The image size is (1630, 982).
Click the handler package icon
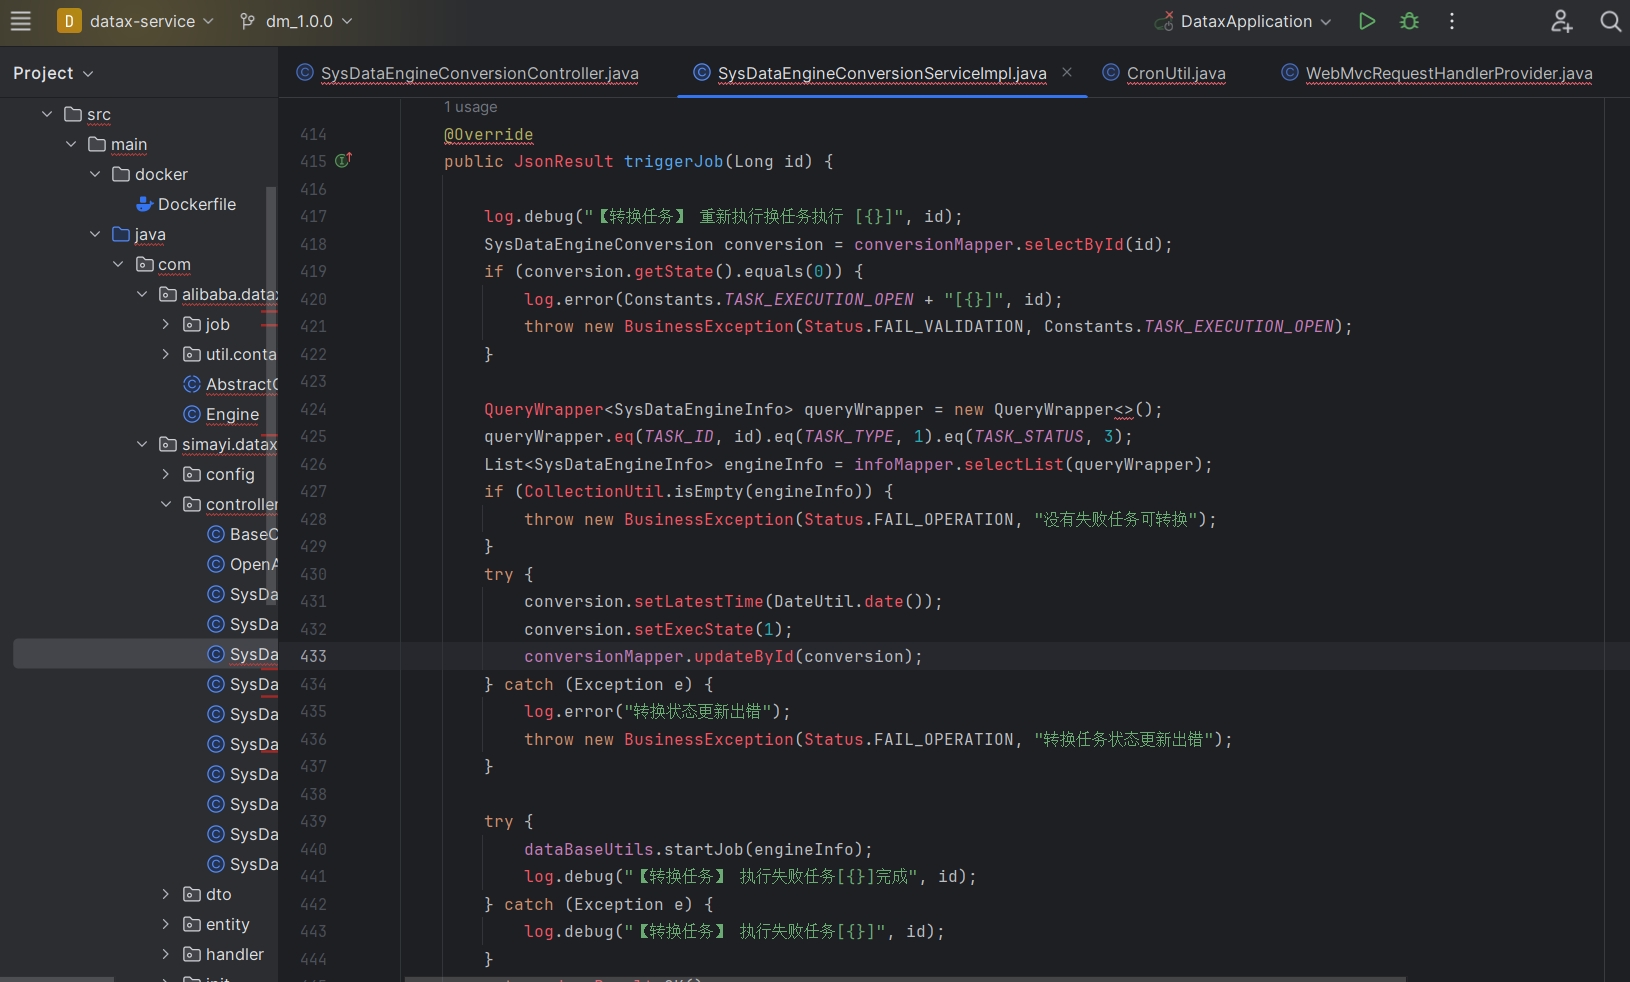pyautogui.click(x=192, y=954)
